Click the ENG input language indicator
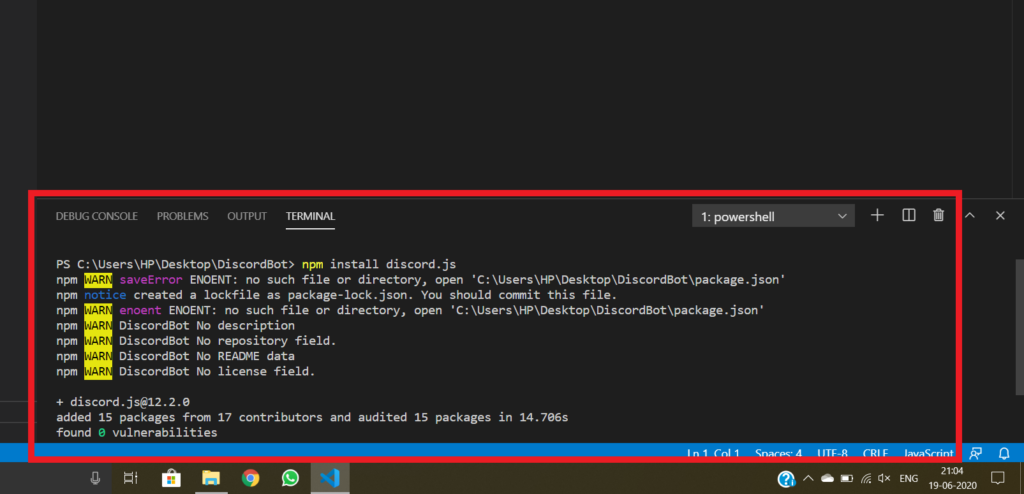This screenshot has width=1024, height=494. pos(908,478)
